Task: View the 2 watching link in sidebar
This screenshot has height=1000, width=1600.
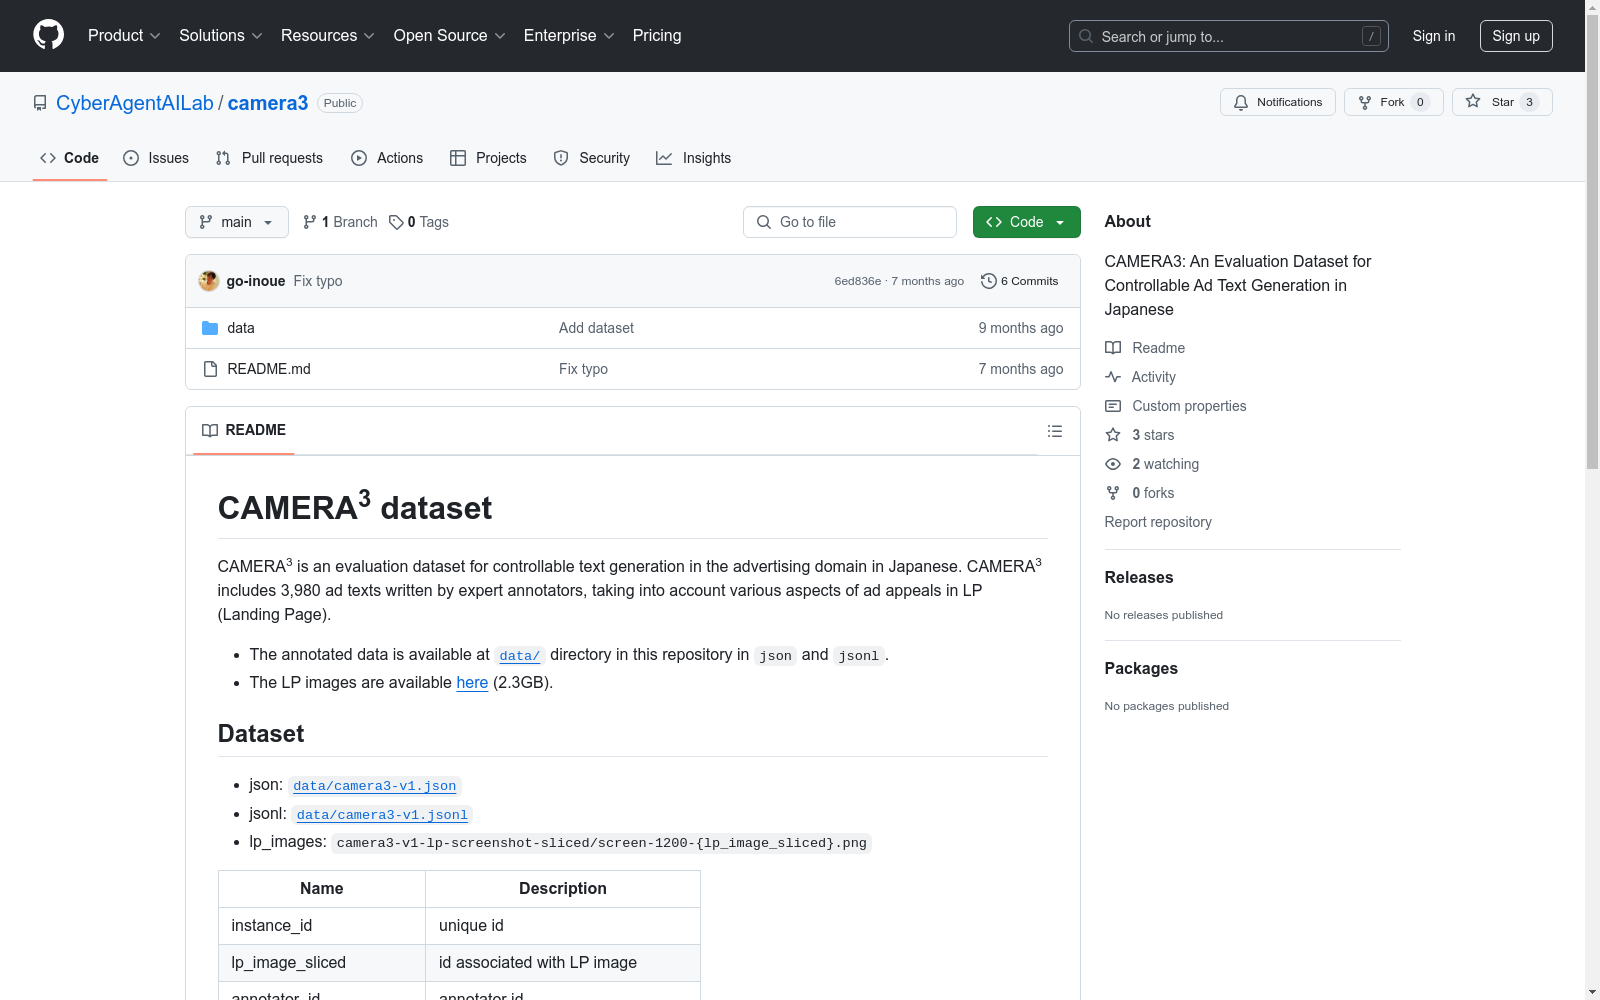Action: point(1152,464)
